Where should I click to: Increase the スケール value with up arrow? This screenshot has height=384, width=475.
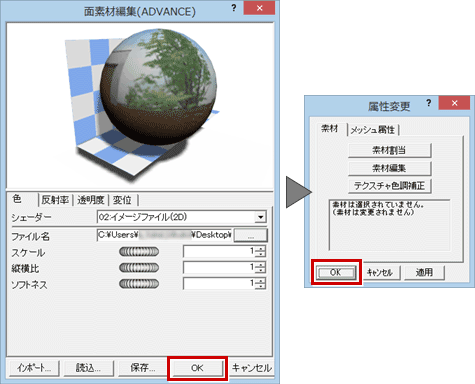coord(261,249)
